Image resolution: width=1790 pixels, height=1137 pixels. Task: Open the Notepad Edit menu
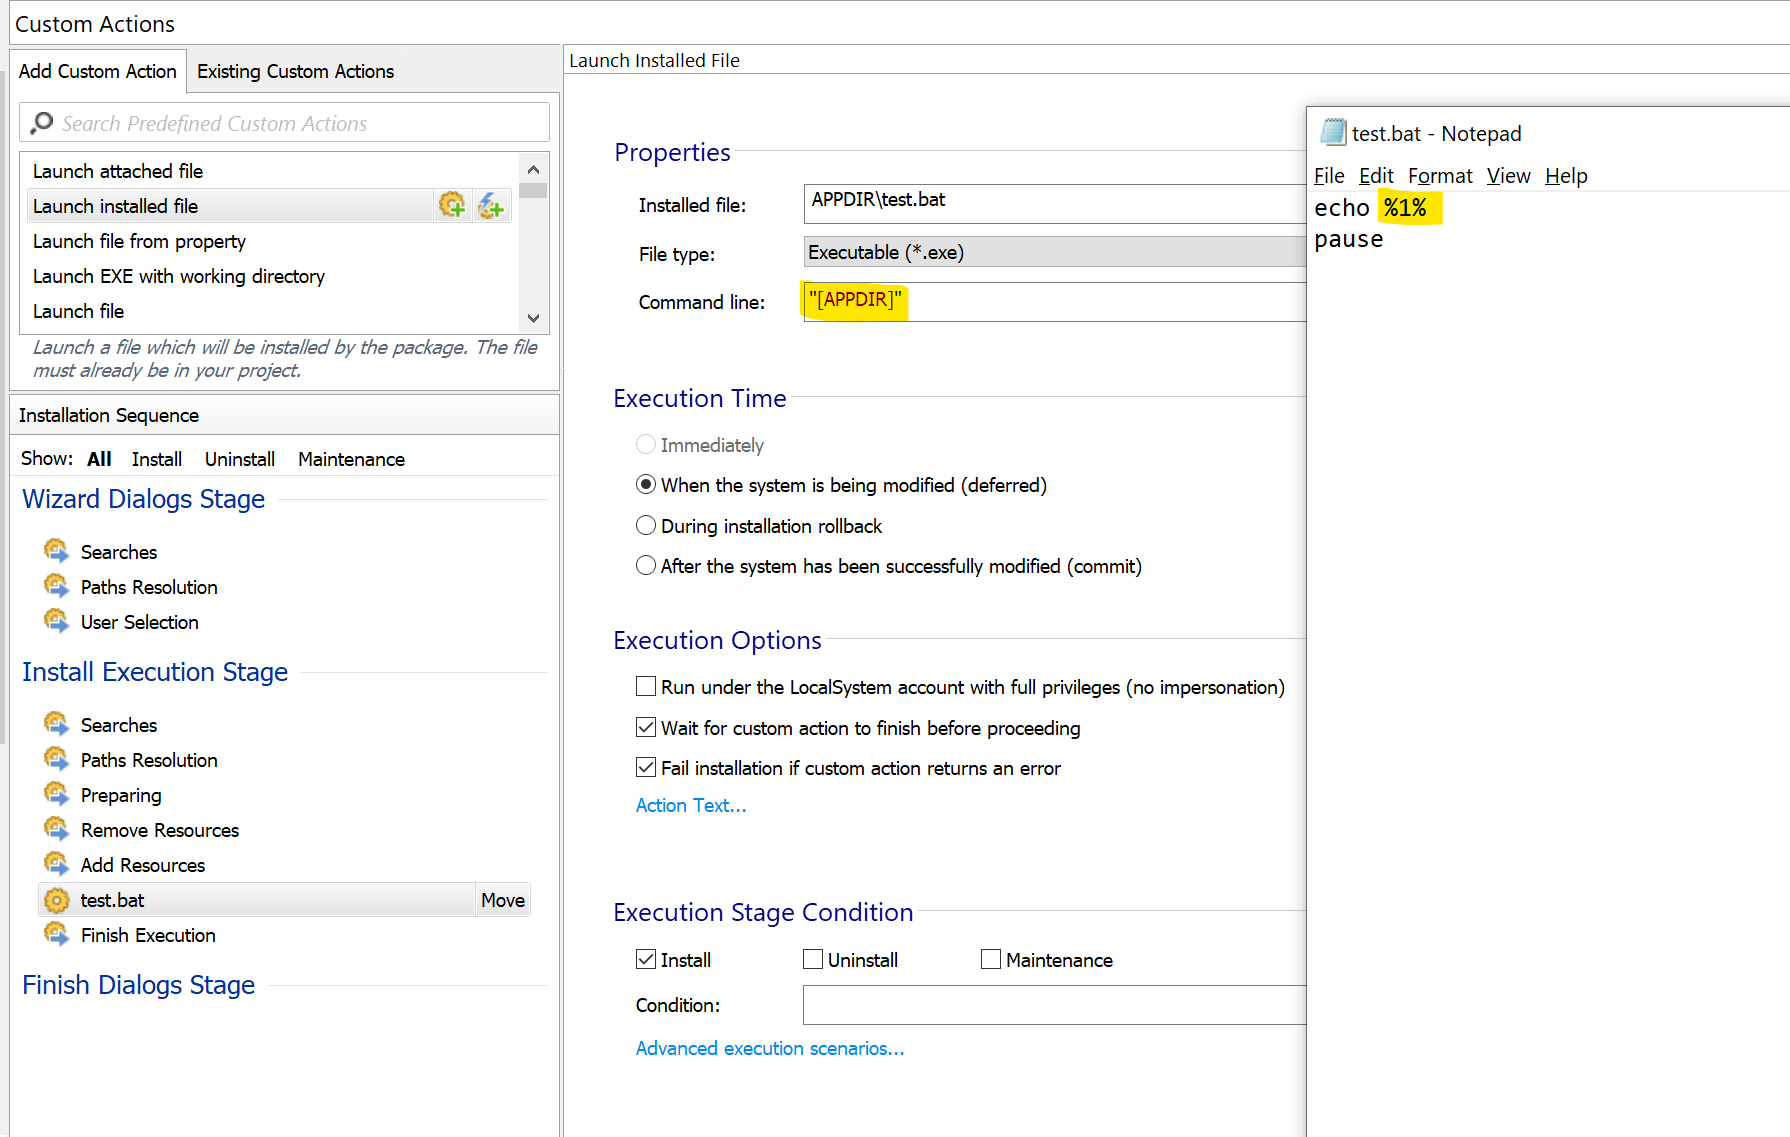pos(1376,176)
